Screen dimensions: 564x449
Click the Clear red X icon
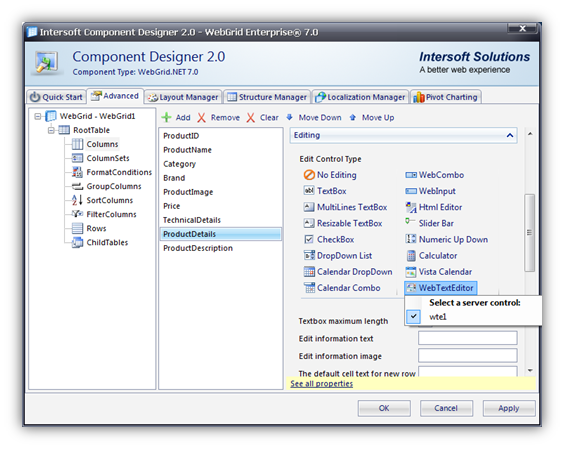click(251, 117)
